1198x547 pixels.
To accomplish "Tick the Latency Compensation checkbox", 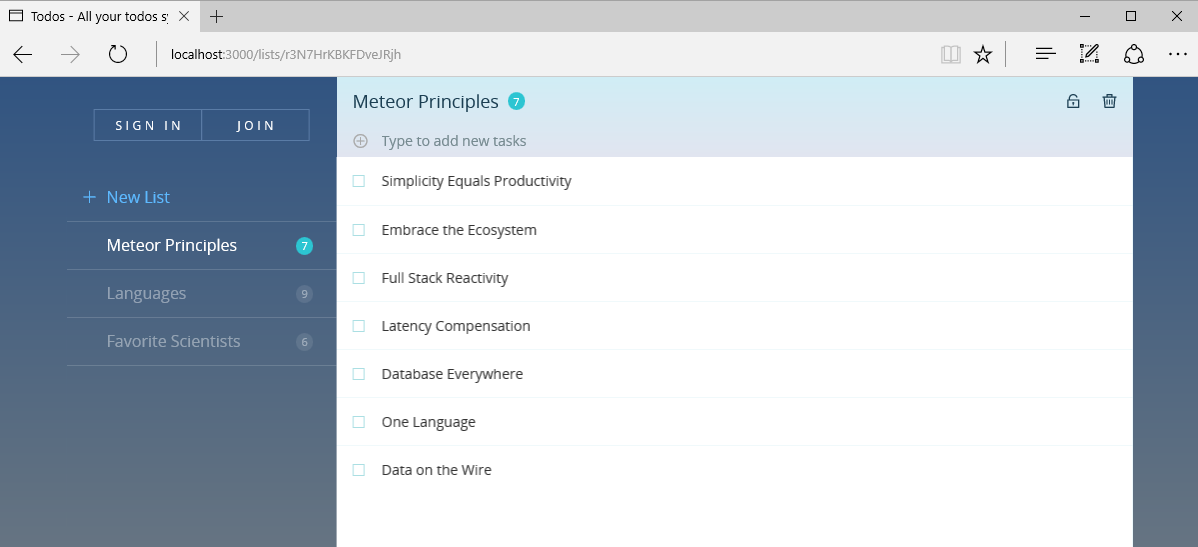I will 358,326.
